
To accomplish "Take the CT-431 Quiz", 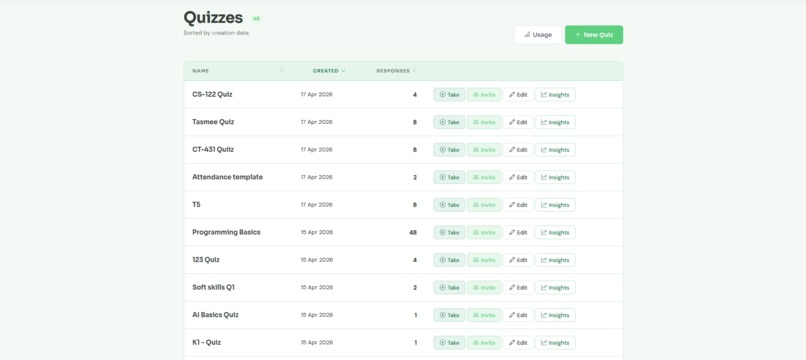I will click(x=449, y=150).
